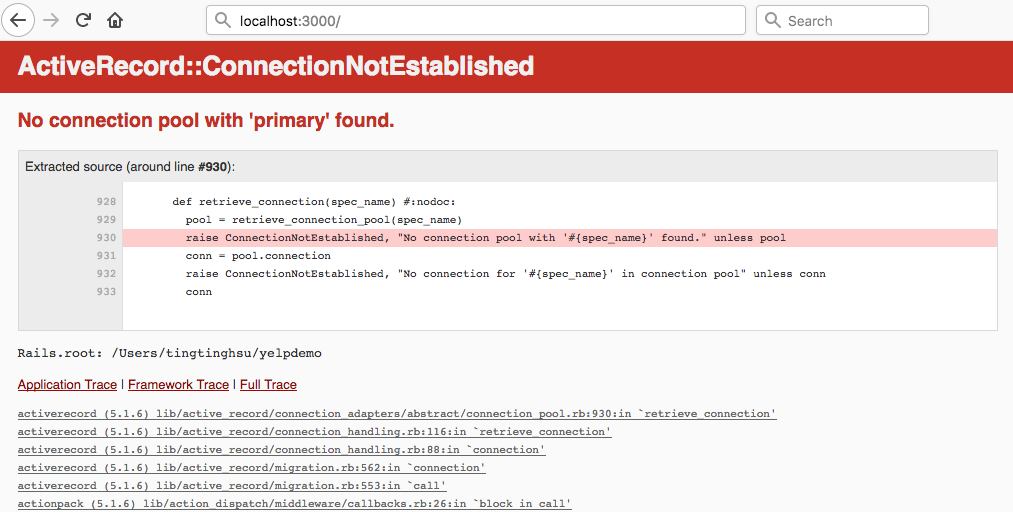This screenshot has height=512, width=1013.
Task: Open migration.rb:553 call trace line
Action: 231,486
